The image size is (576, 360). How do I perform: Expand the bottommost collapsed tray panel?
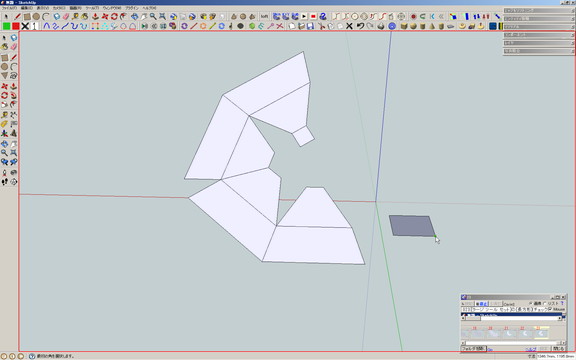pyautogui.click(x=539, y=51)
